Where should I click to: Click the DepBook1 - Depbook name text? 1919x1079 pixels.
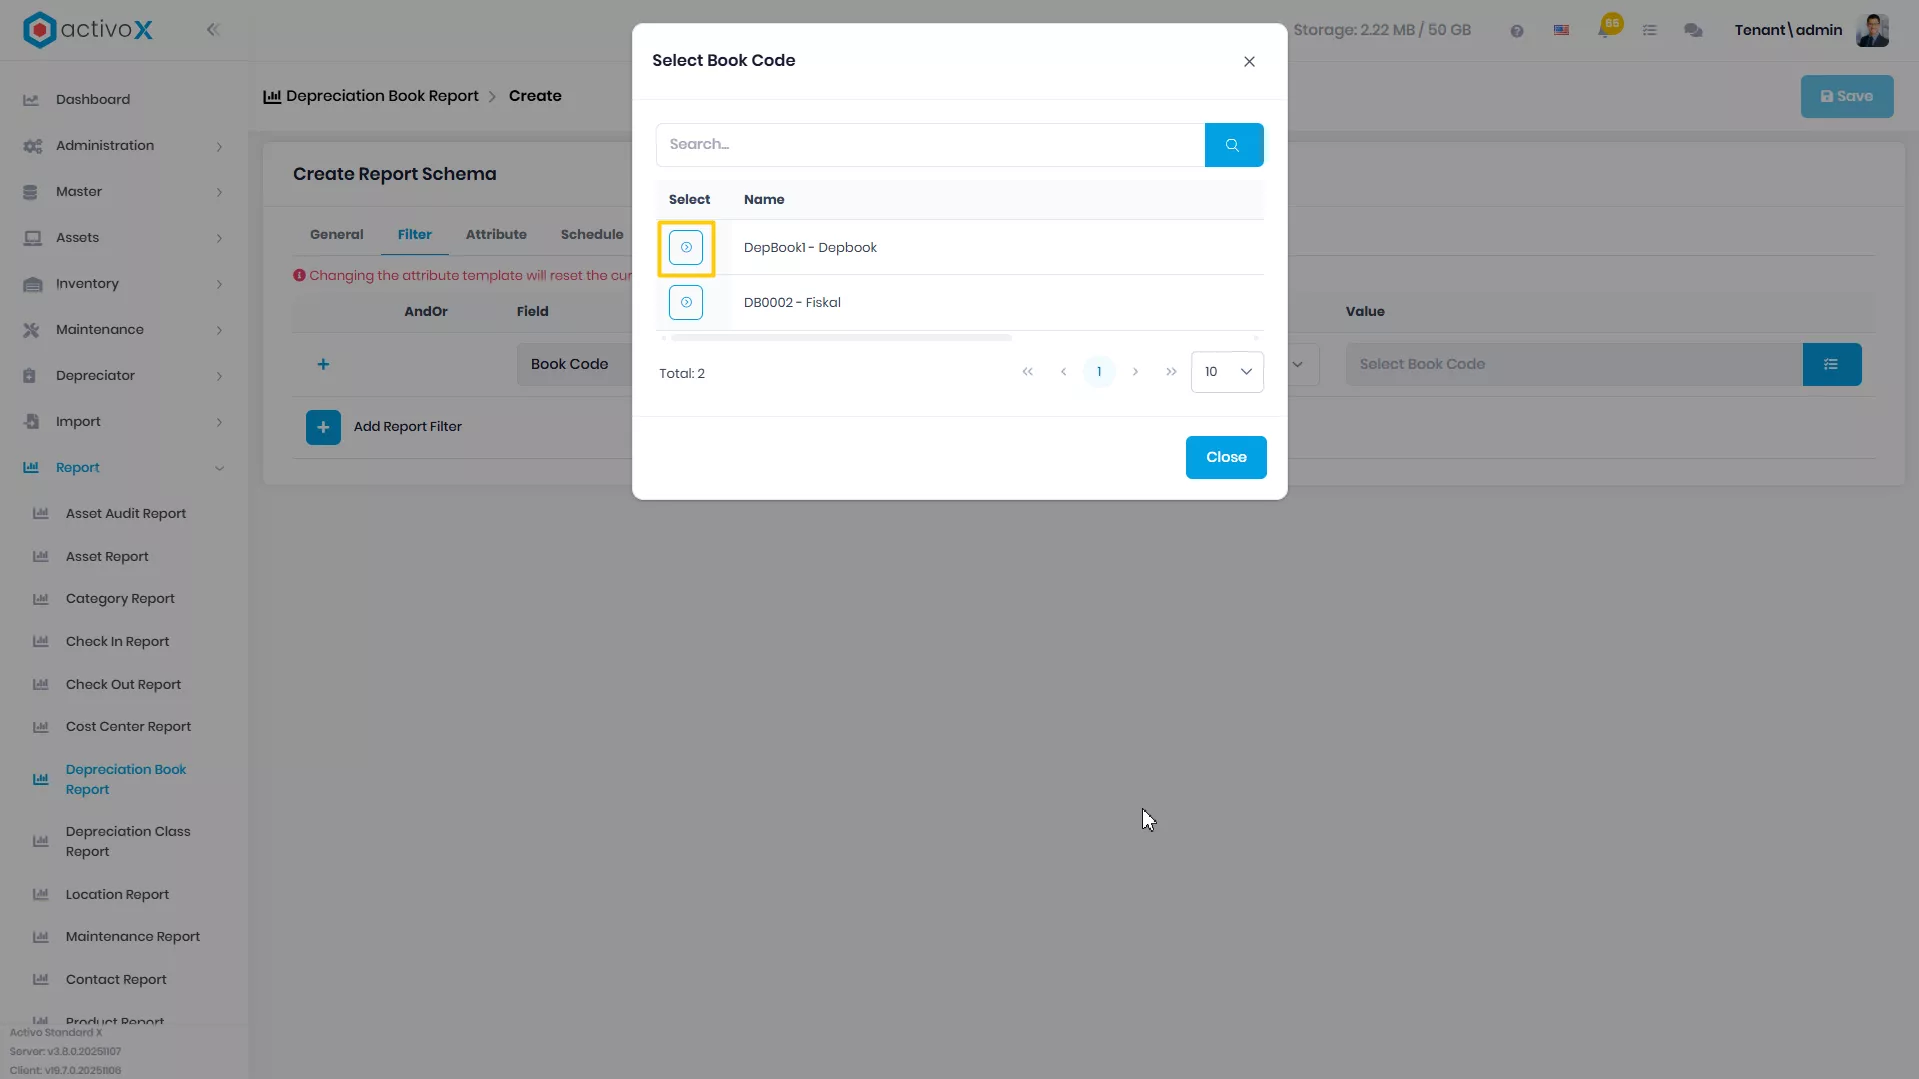[x=810, y=248]
